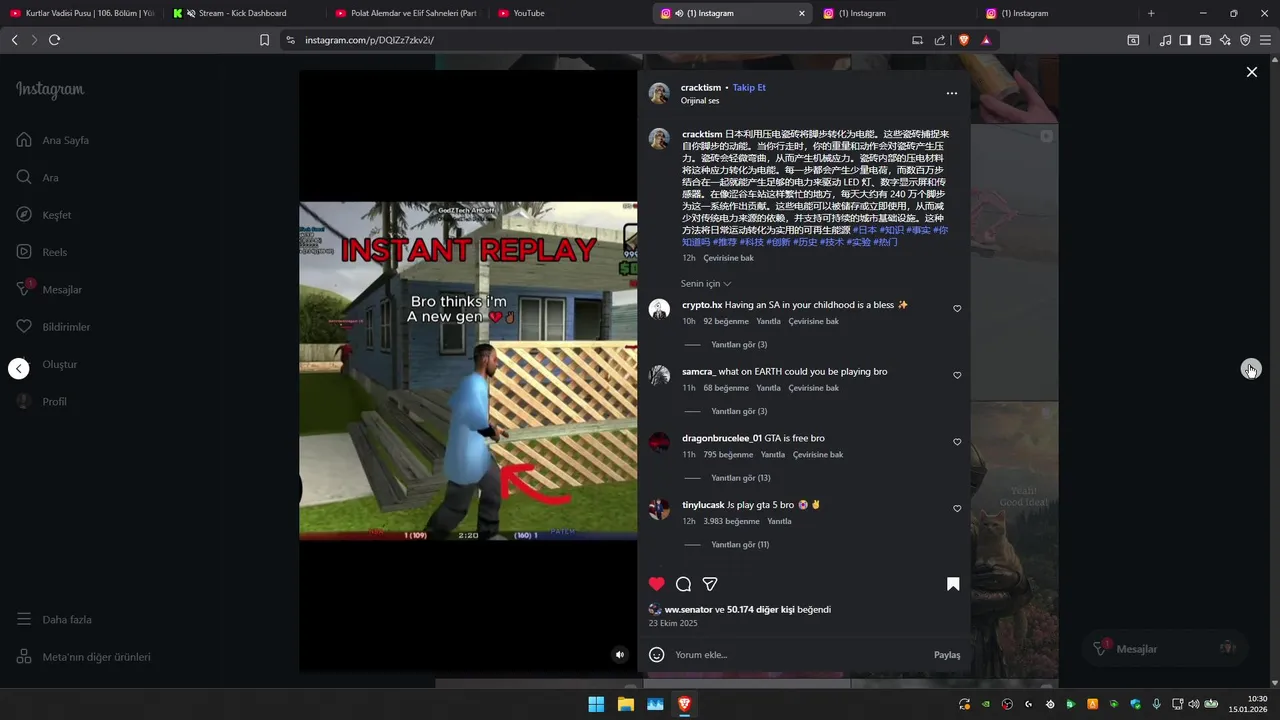Go to the previous post arrow
This screenshot has width=1280, height=720.
19,368
